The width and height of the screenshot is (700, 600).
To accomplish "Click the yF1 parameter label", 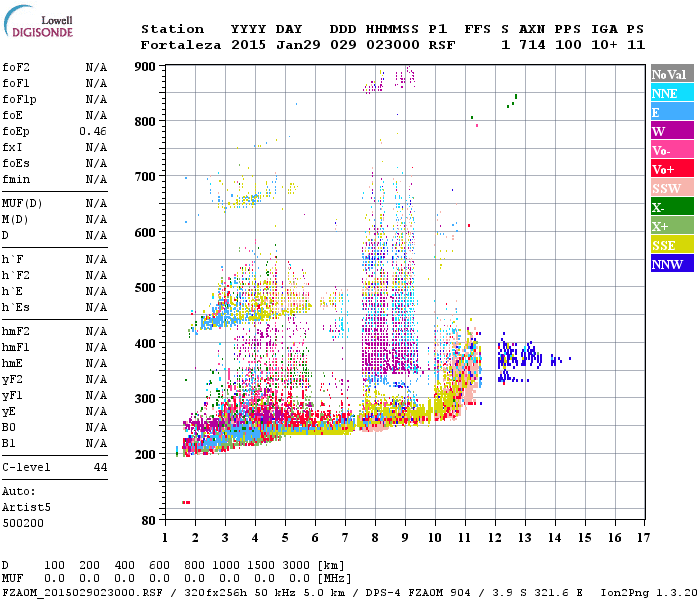I will click(x=12, y=396).
